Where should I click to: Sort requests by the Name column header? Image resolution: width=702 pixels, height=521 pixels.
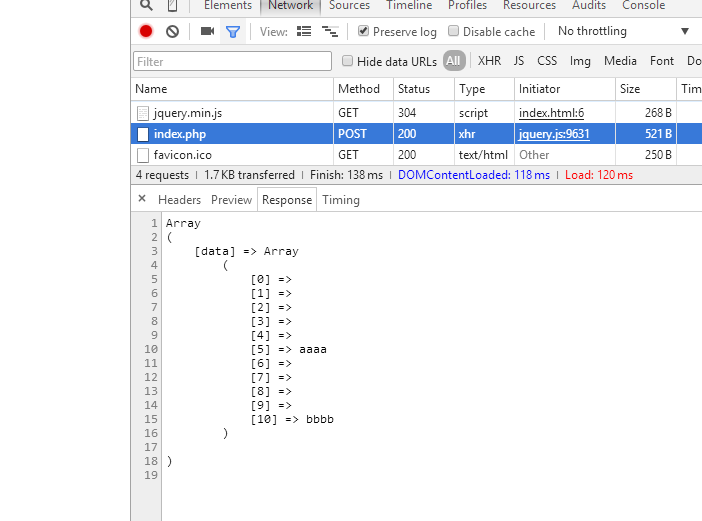tap(232, 89)
